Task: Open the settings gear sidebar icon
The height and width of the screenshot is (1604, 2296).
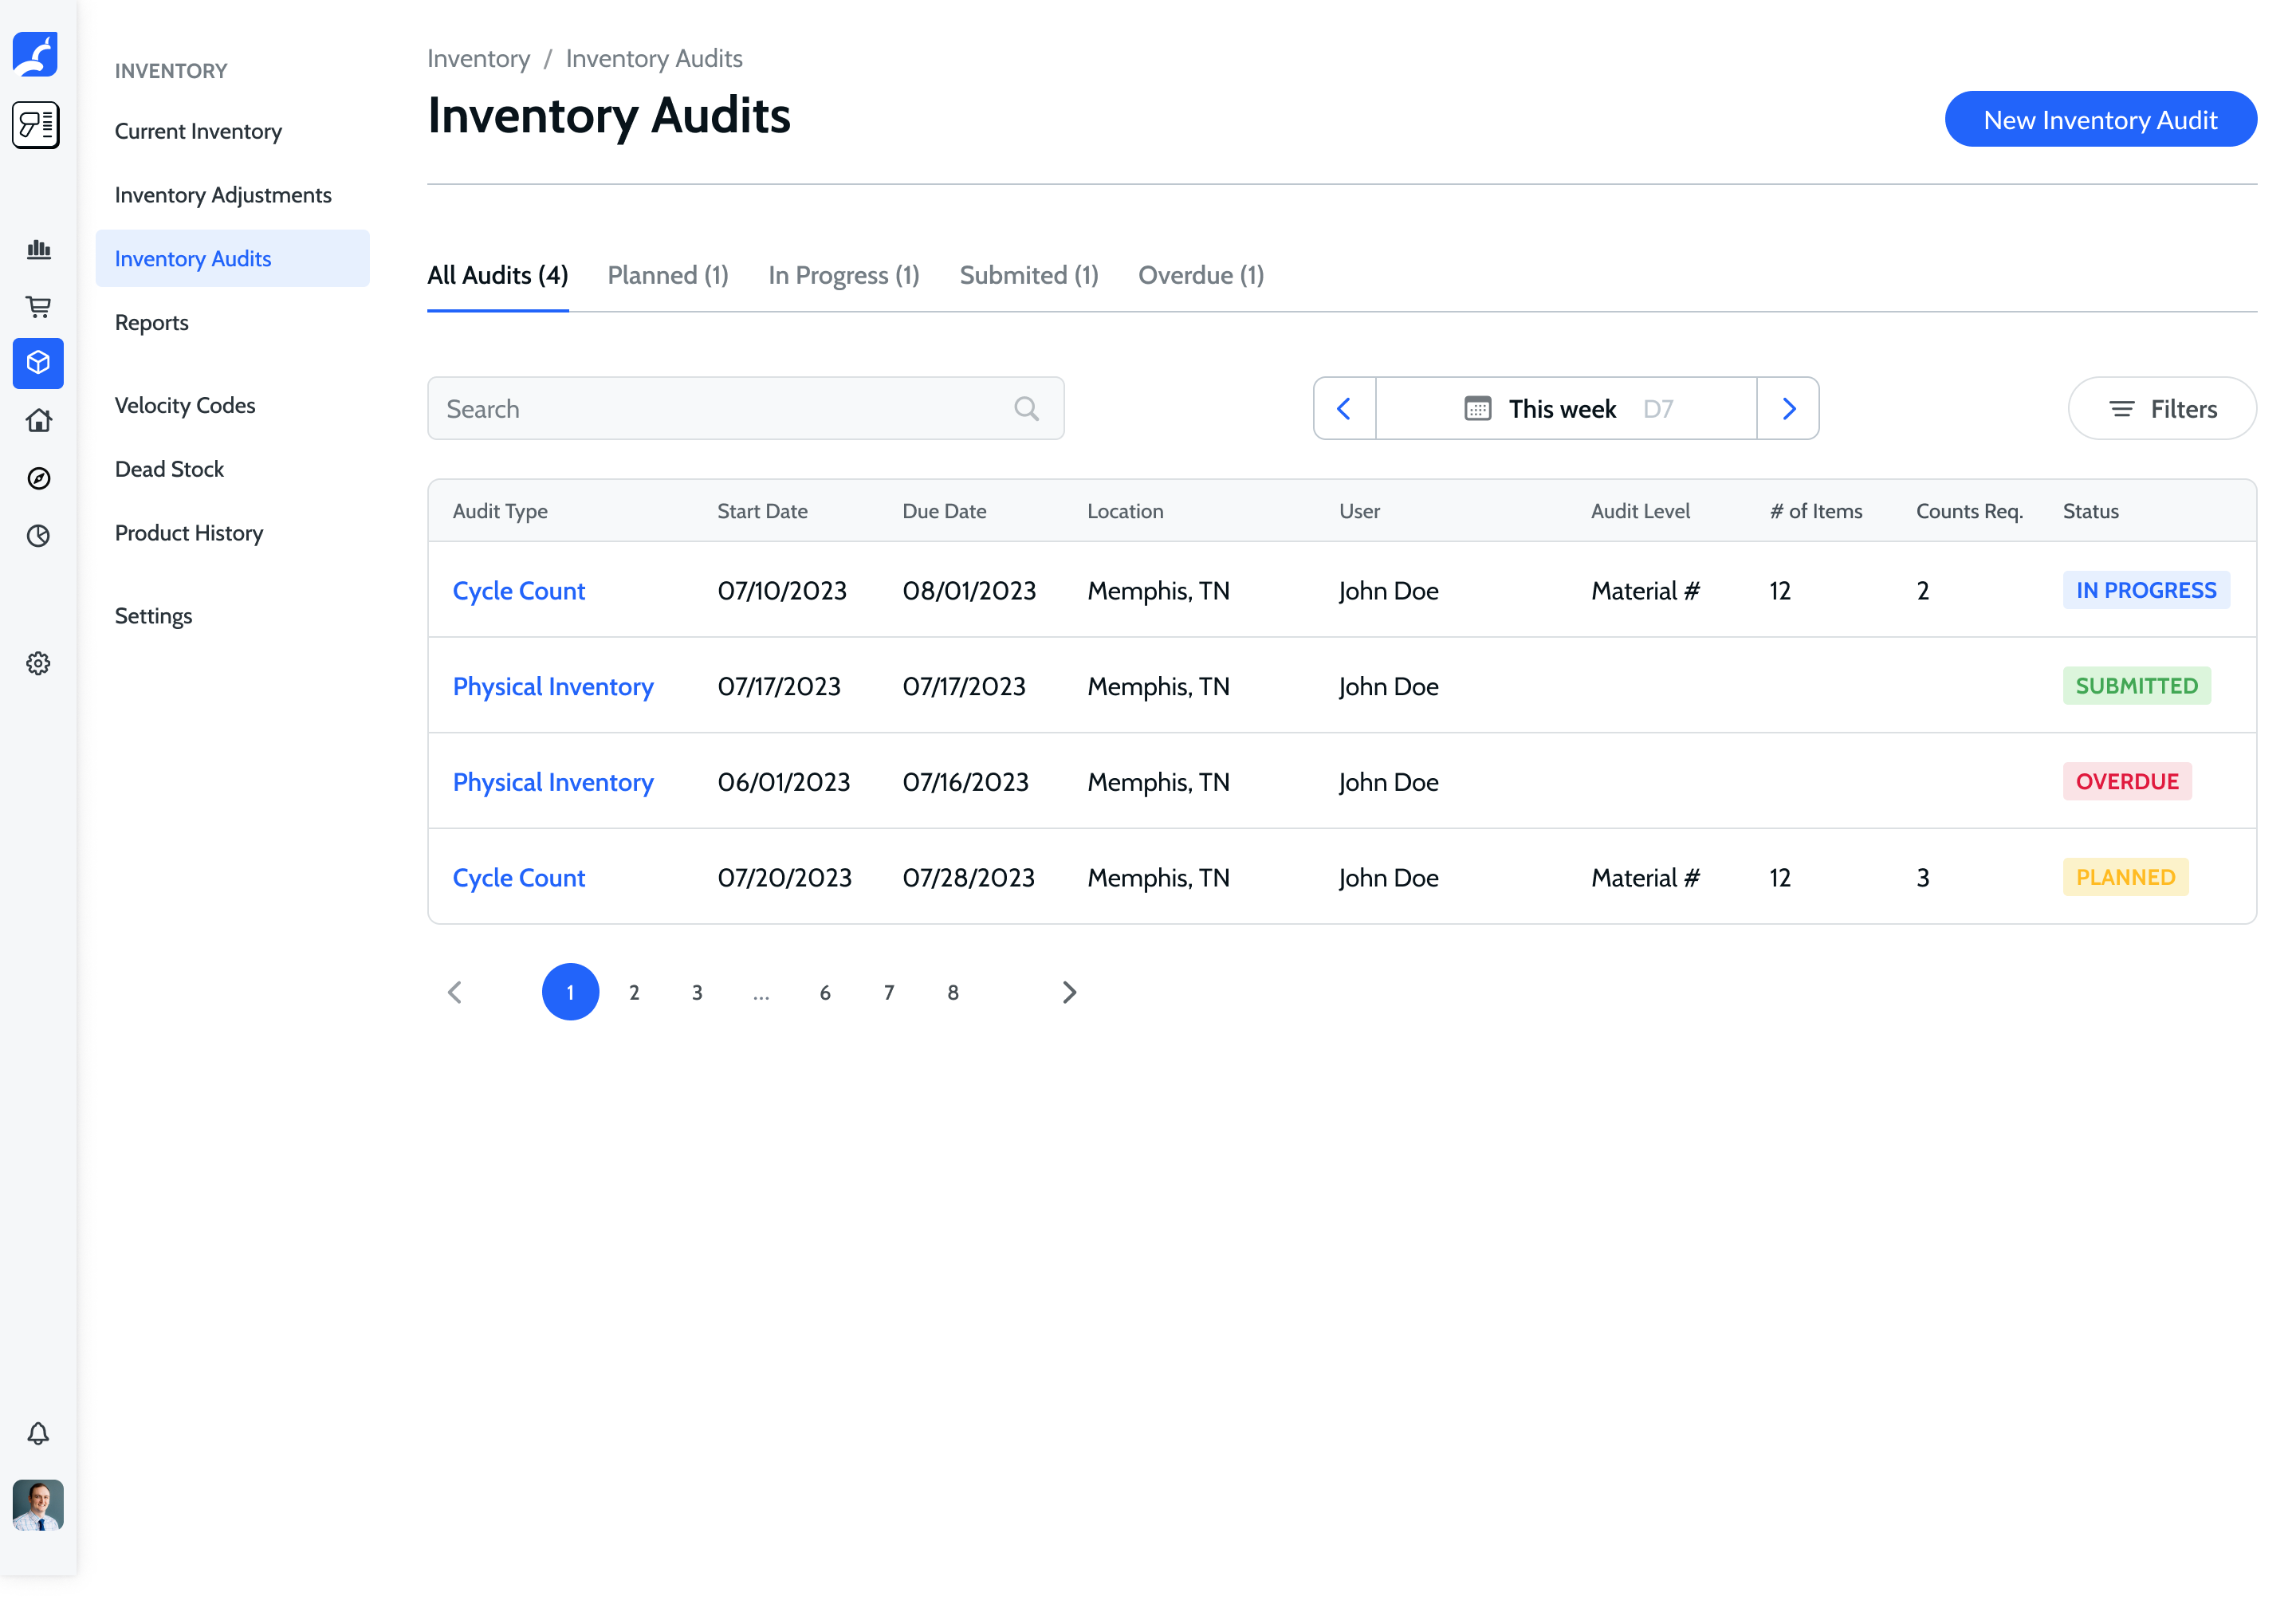Action: tap(38, 663)
